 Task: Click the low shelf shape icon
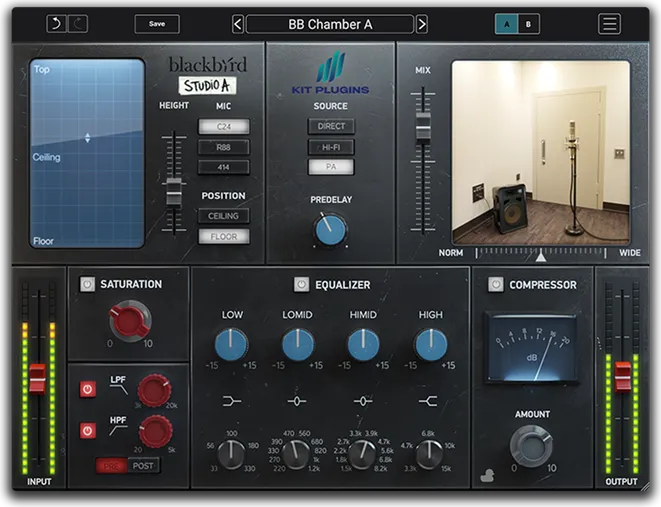pyautogui.click(x=232, y=401)
